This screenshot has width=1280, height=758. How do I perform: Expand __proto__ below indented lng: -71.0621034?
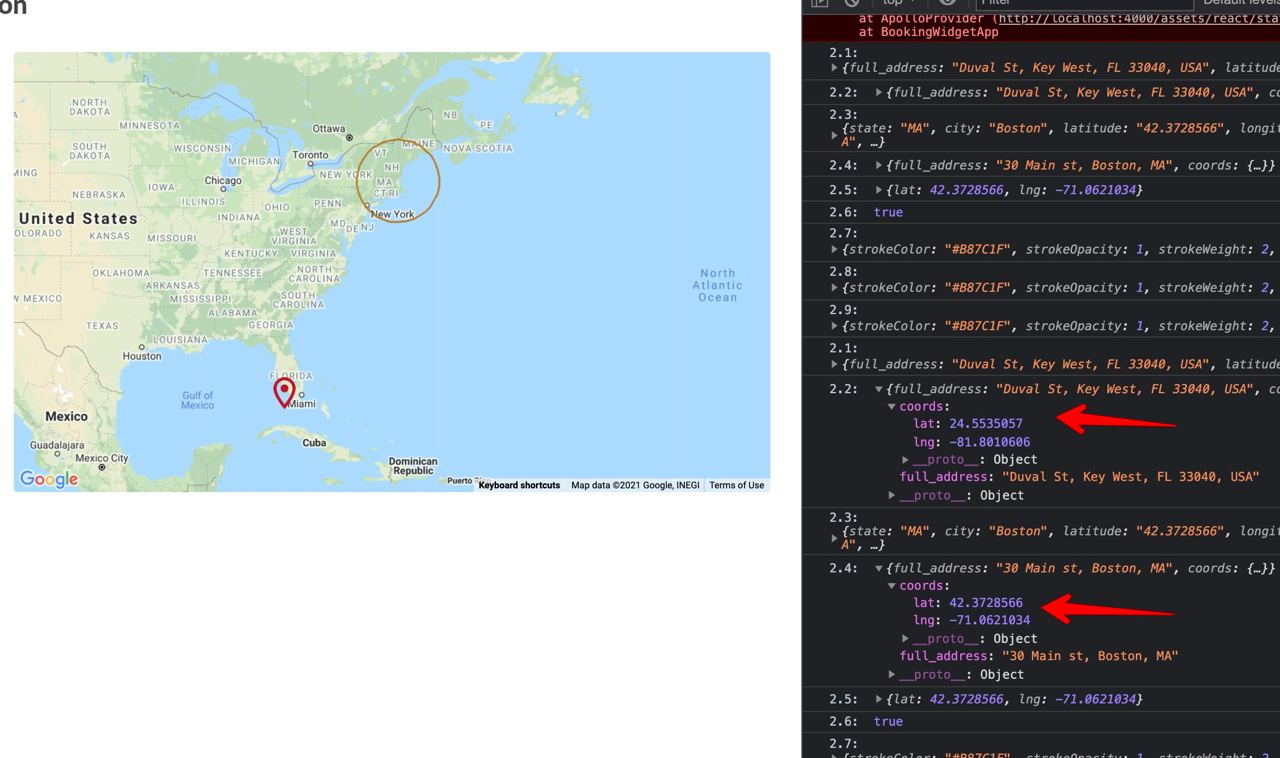click(906, 639)
